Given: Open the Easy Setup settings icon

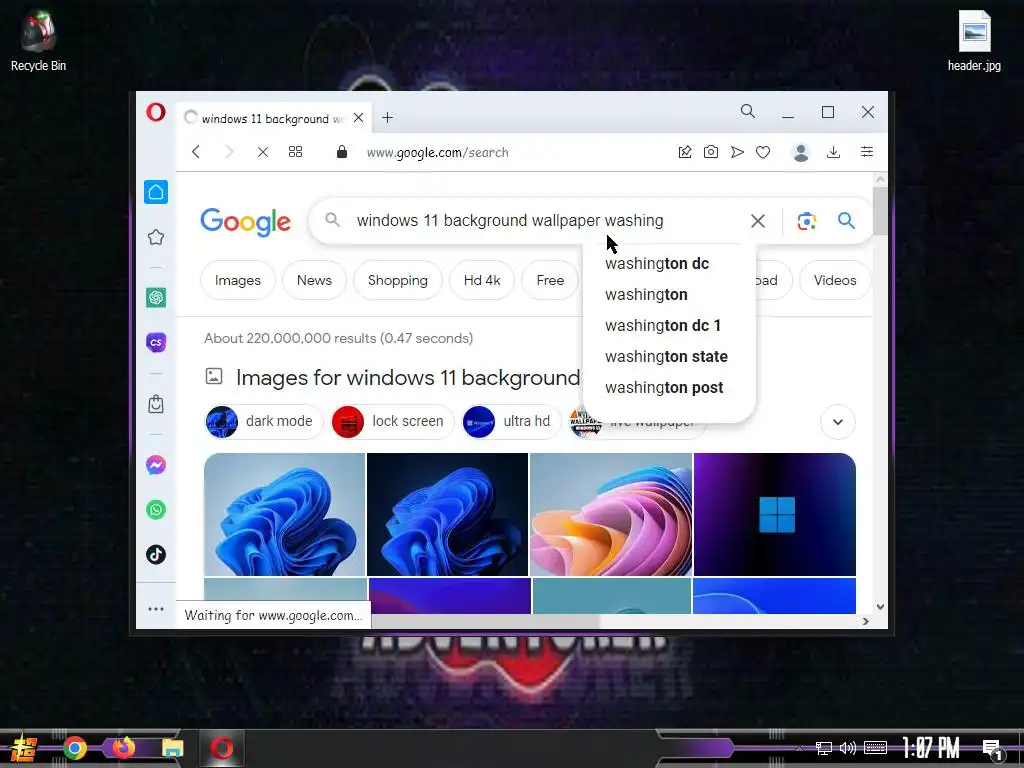Looking at the screenshot, I should (x=867, y=152).
